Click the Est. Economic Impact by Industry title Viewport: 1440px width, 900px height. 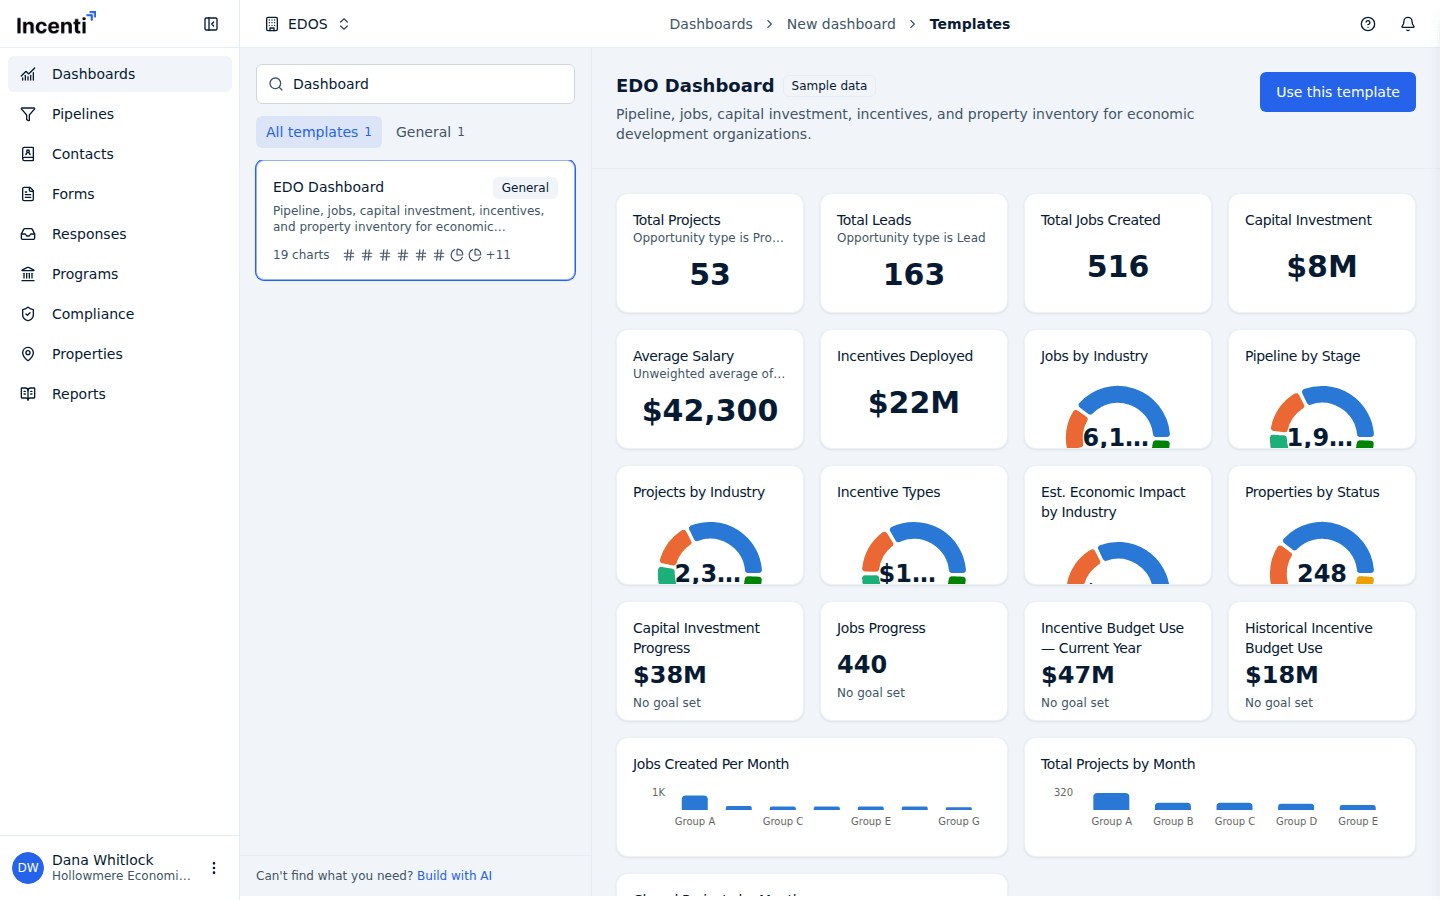pos(1113,502)
